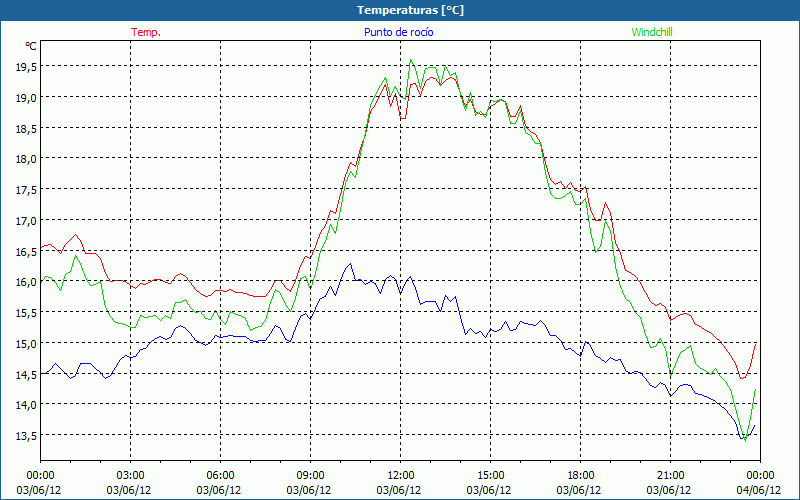Click the 21:00 time axis label
Image resolution: width=800 pixels, height=500 pixels.
point(670,476)
